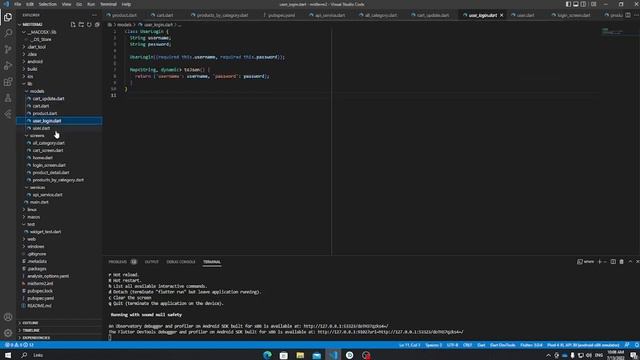Open the File menu
The image size is (640, 360).
[x=18, y=4]
